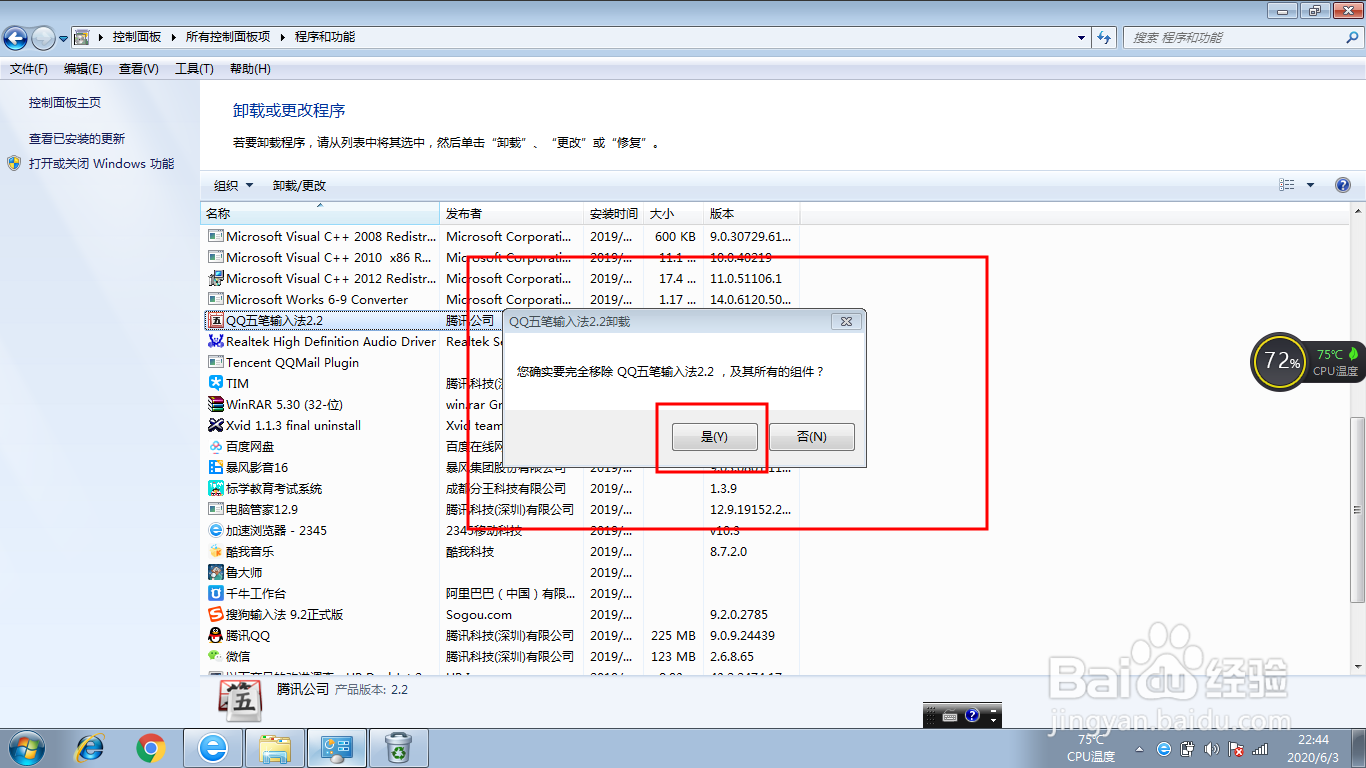The image size is (1366, 768).
Task: Sort by 发布者 column header
Action: (512, 214)
